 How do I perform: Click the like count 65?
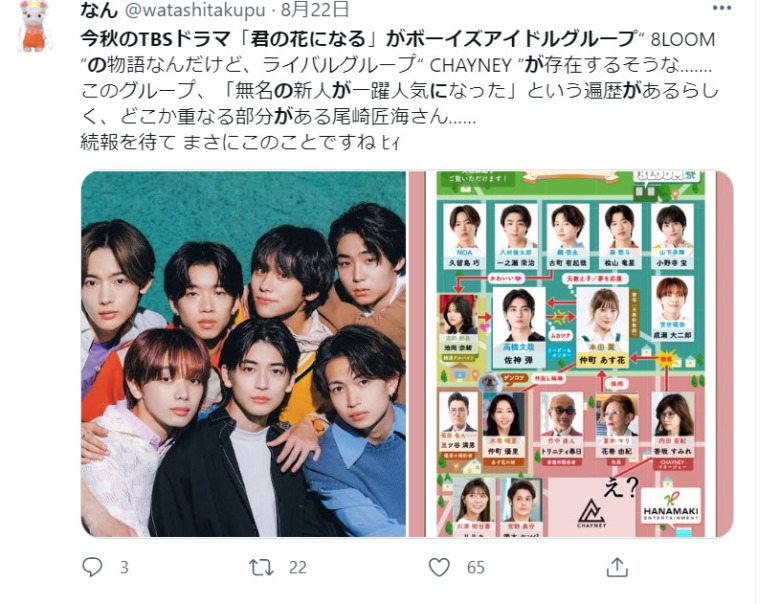click(476, 568)
